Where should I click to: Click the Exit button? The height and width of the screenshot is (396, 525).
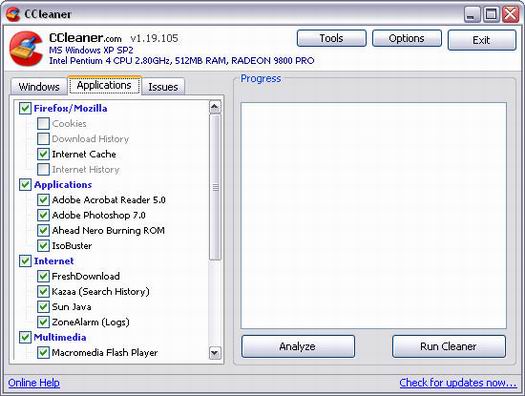point(482,40)
